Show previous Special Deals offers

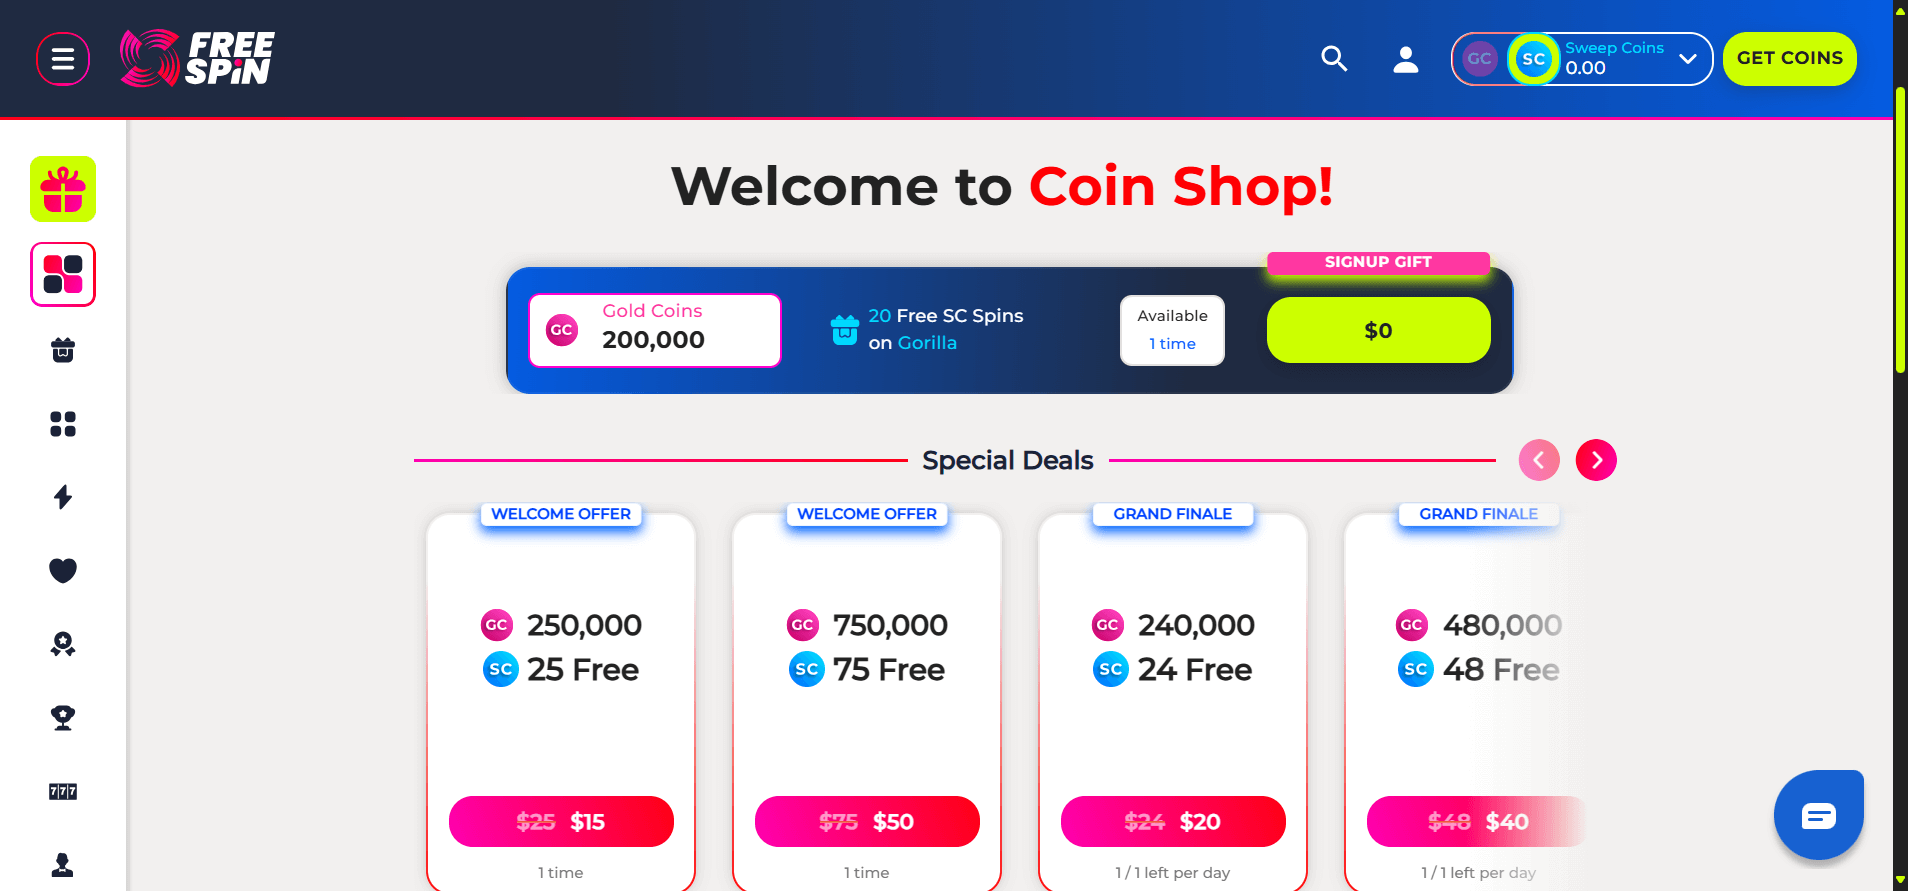click(1539, 460)
